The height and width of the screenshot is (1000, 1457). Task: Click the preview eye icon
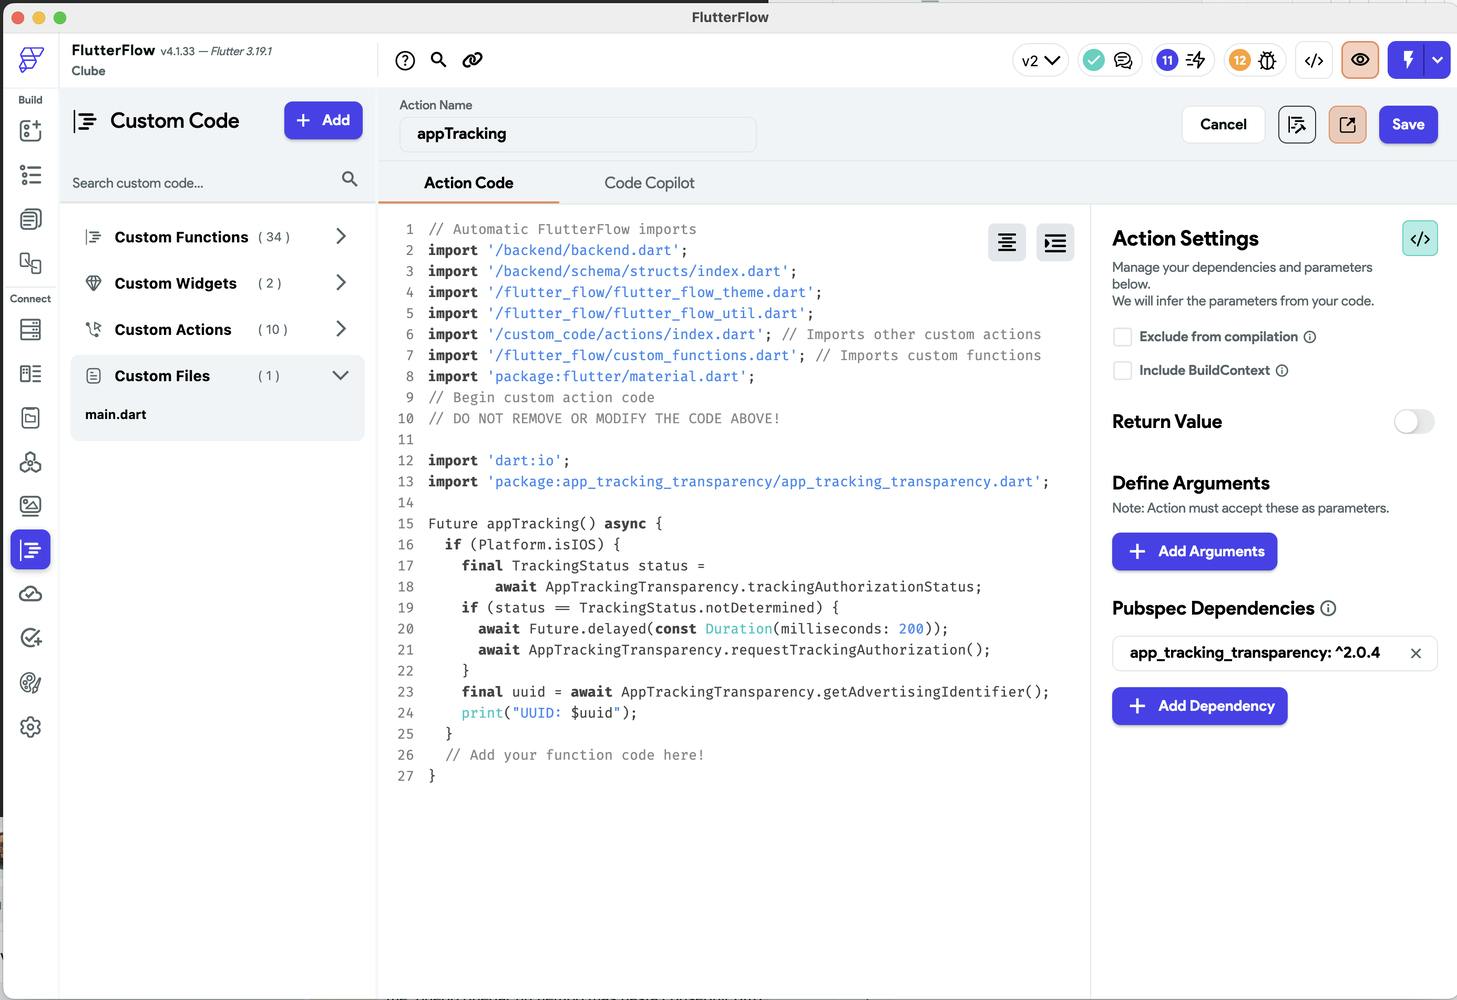(x=1360, y=60)
